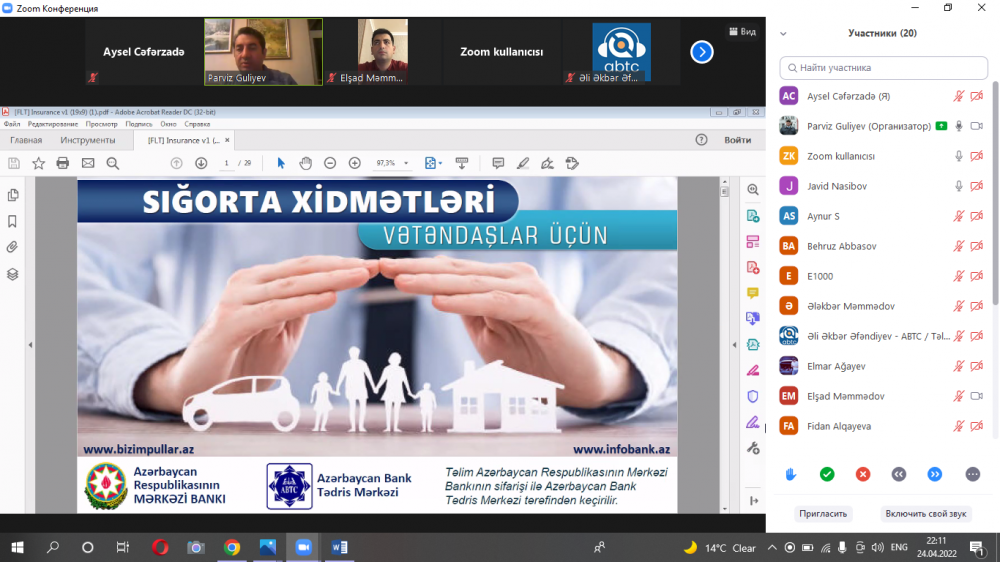The width and height of the screenshot is (1000, 562).
Task: Open the Attachments paperclip panel
Action: [x=13, y=248]
